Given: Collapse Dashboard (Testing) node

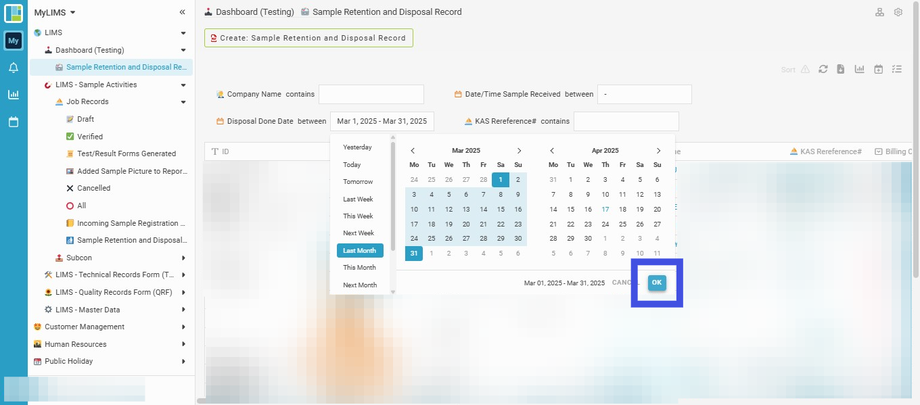Looking at the screenshot, I should tap(183, 50).
